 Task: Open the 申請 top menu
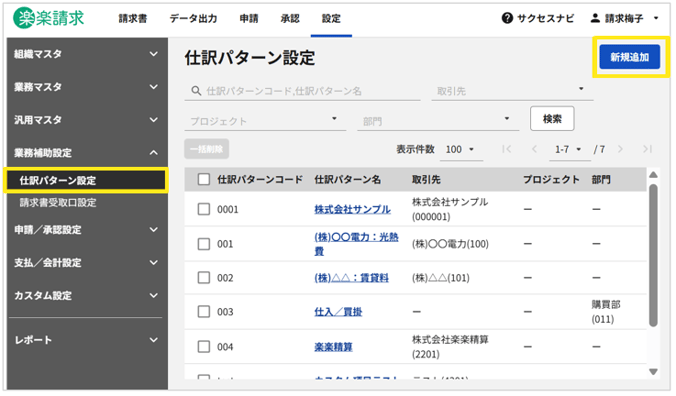(x=249, y=19)
